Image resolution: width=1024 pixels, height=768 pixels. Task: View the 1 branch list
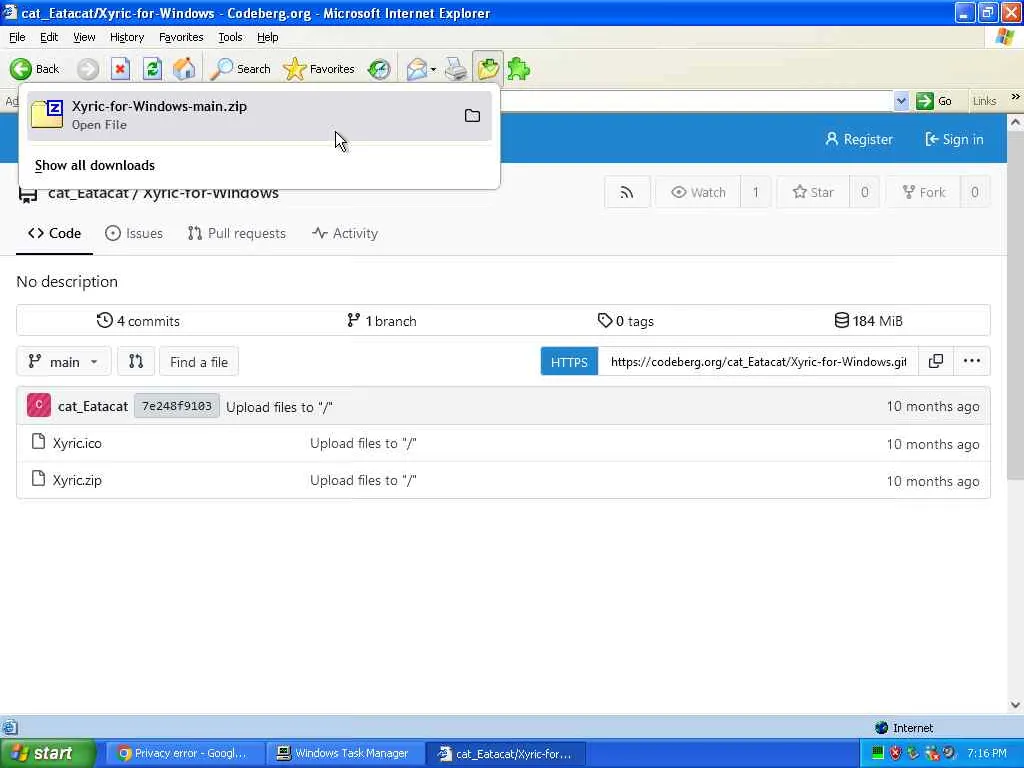[x=381, y=321]
